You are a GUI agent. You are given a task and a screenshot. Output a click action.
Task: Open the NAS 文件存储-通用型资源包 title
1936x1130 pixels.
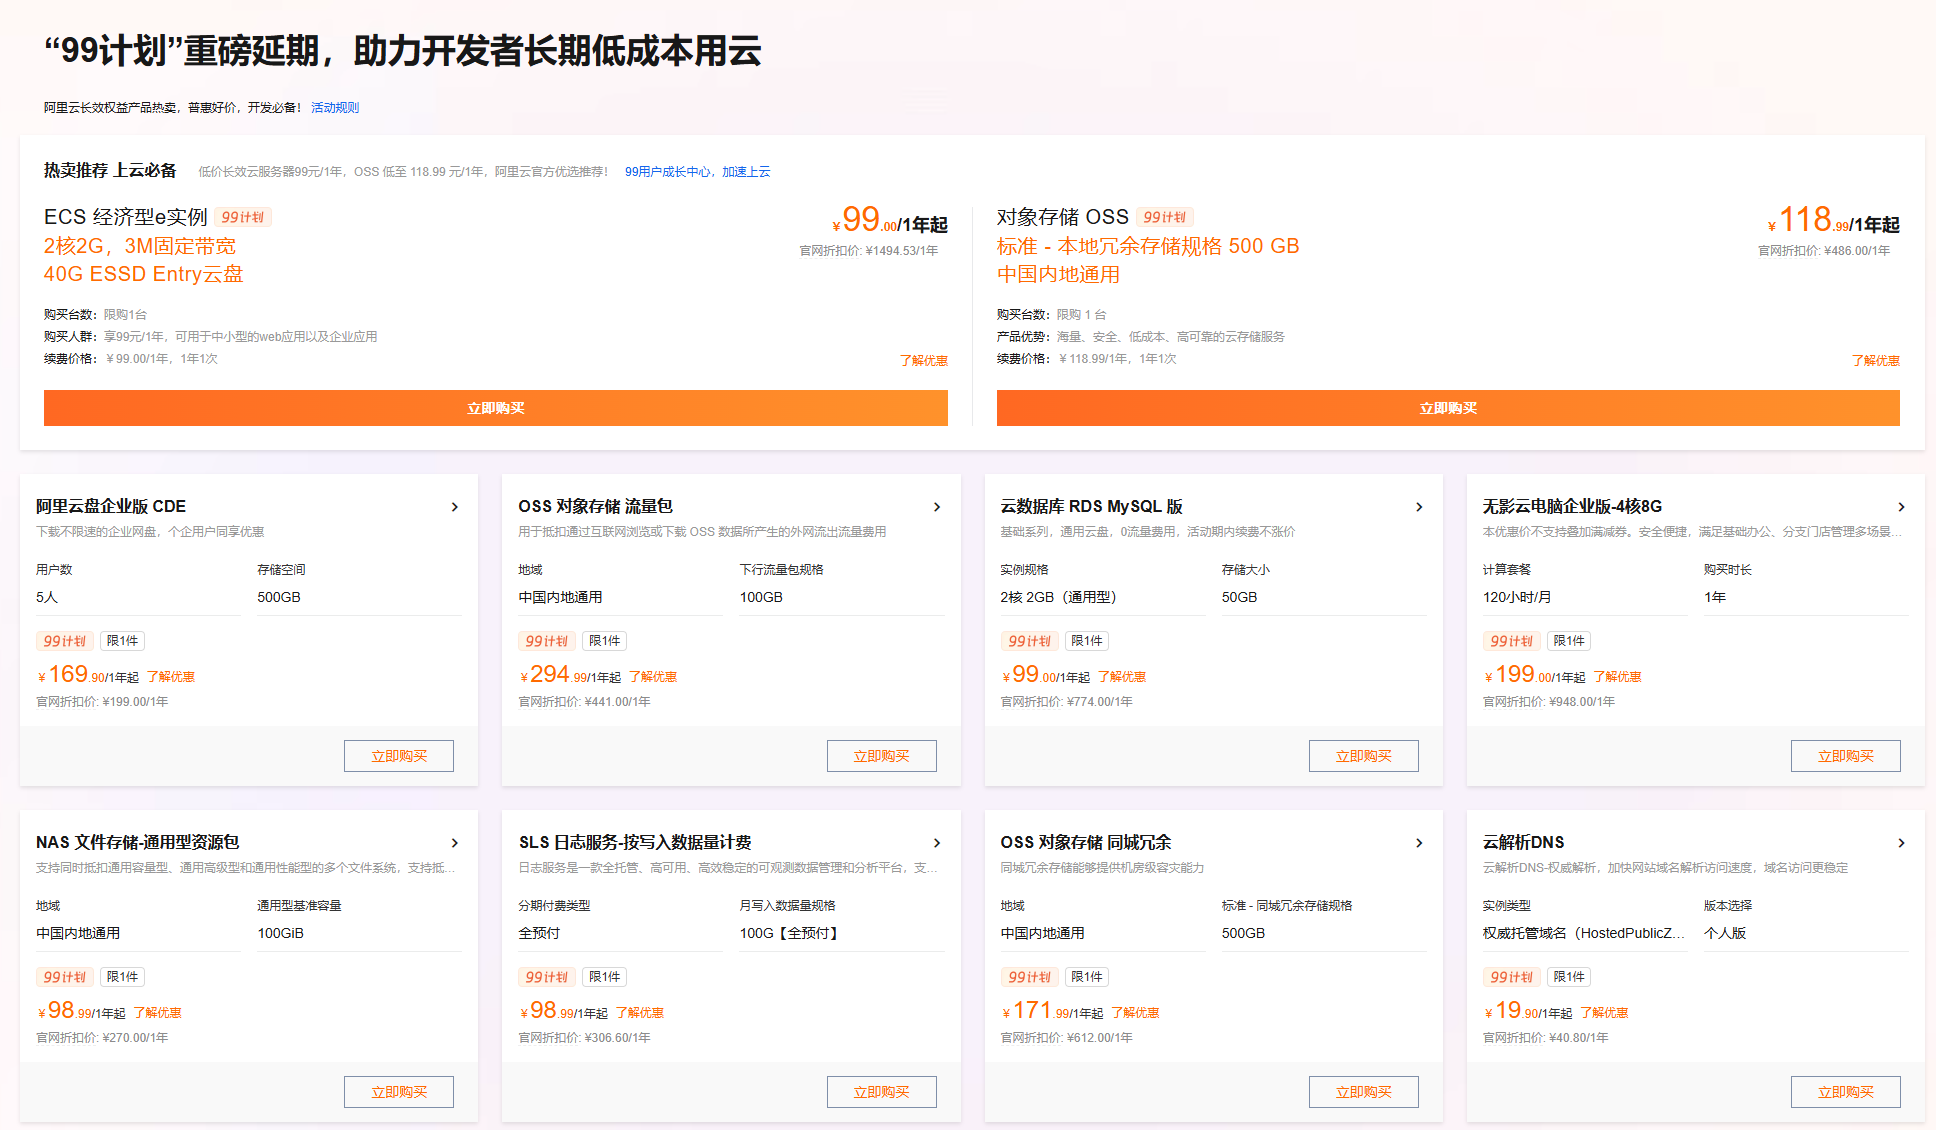[138, 843]
